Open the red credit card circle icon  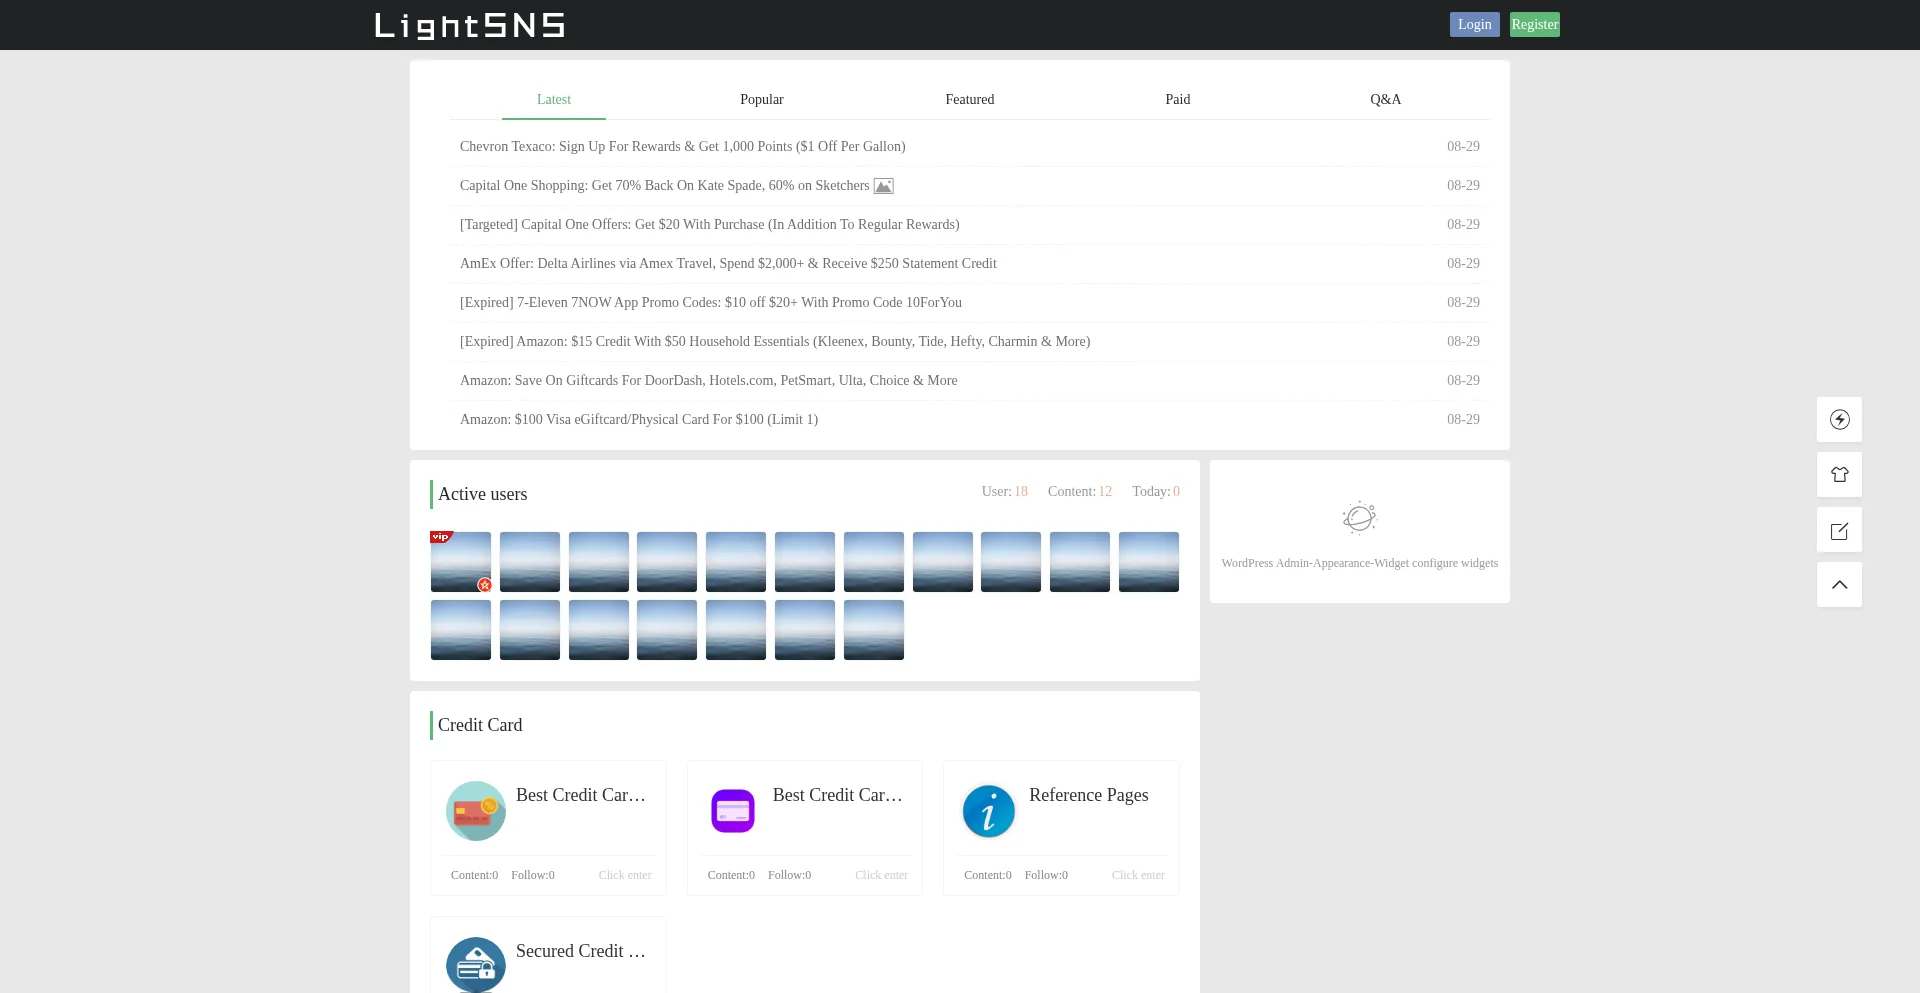point(476,811)
